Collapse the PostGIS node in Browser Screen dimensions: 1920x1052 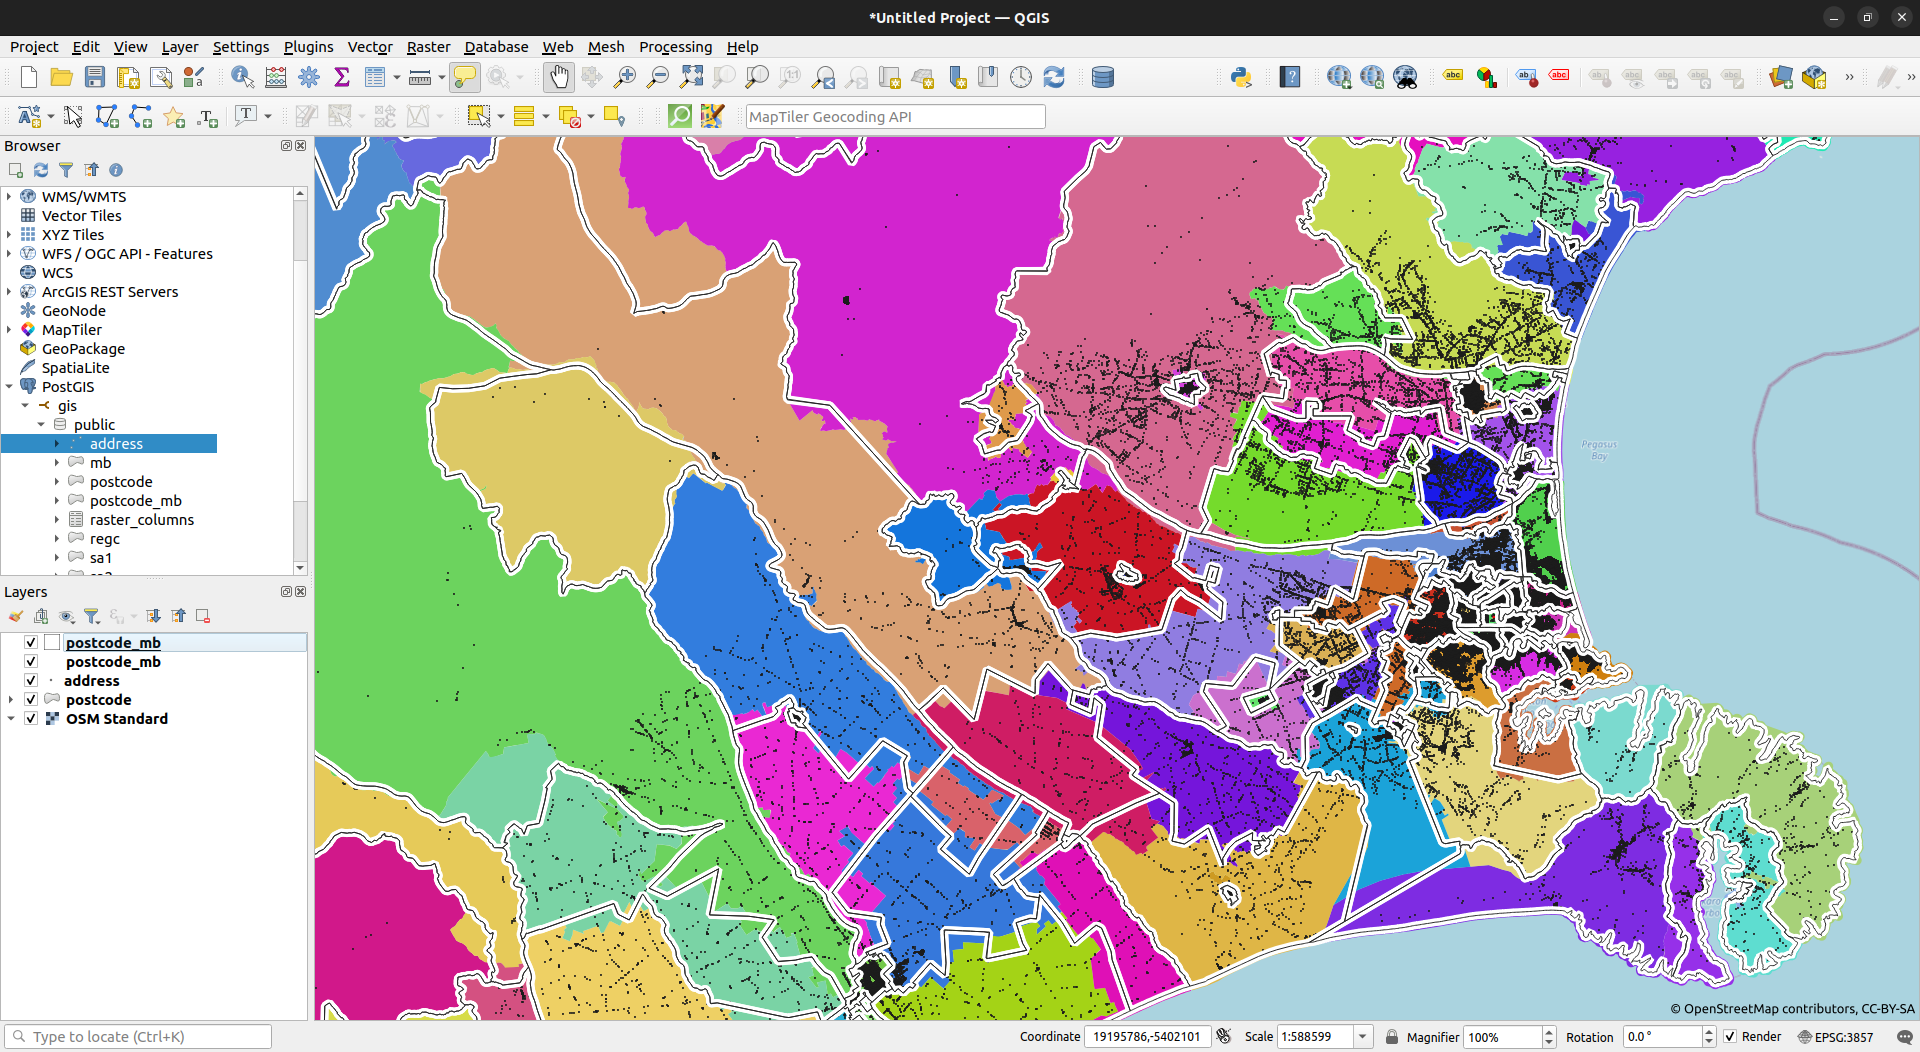point(9,387)
